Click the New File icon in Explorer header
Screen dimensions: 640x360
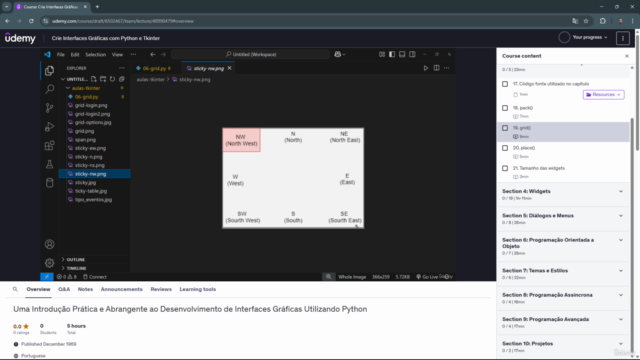pos(93,79)
